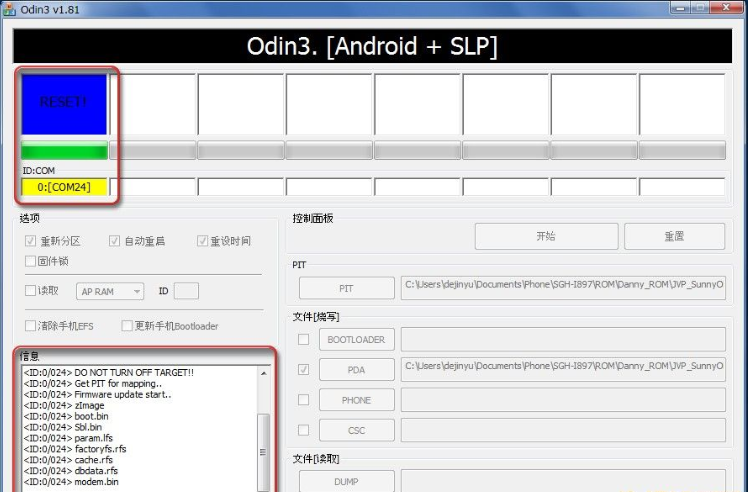The image size is (749, 492).
Task: Click the ID input box beside AP RAM
Action: (186, 291)
